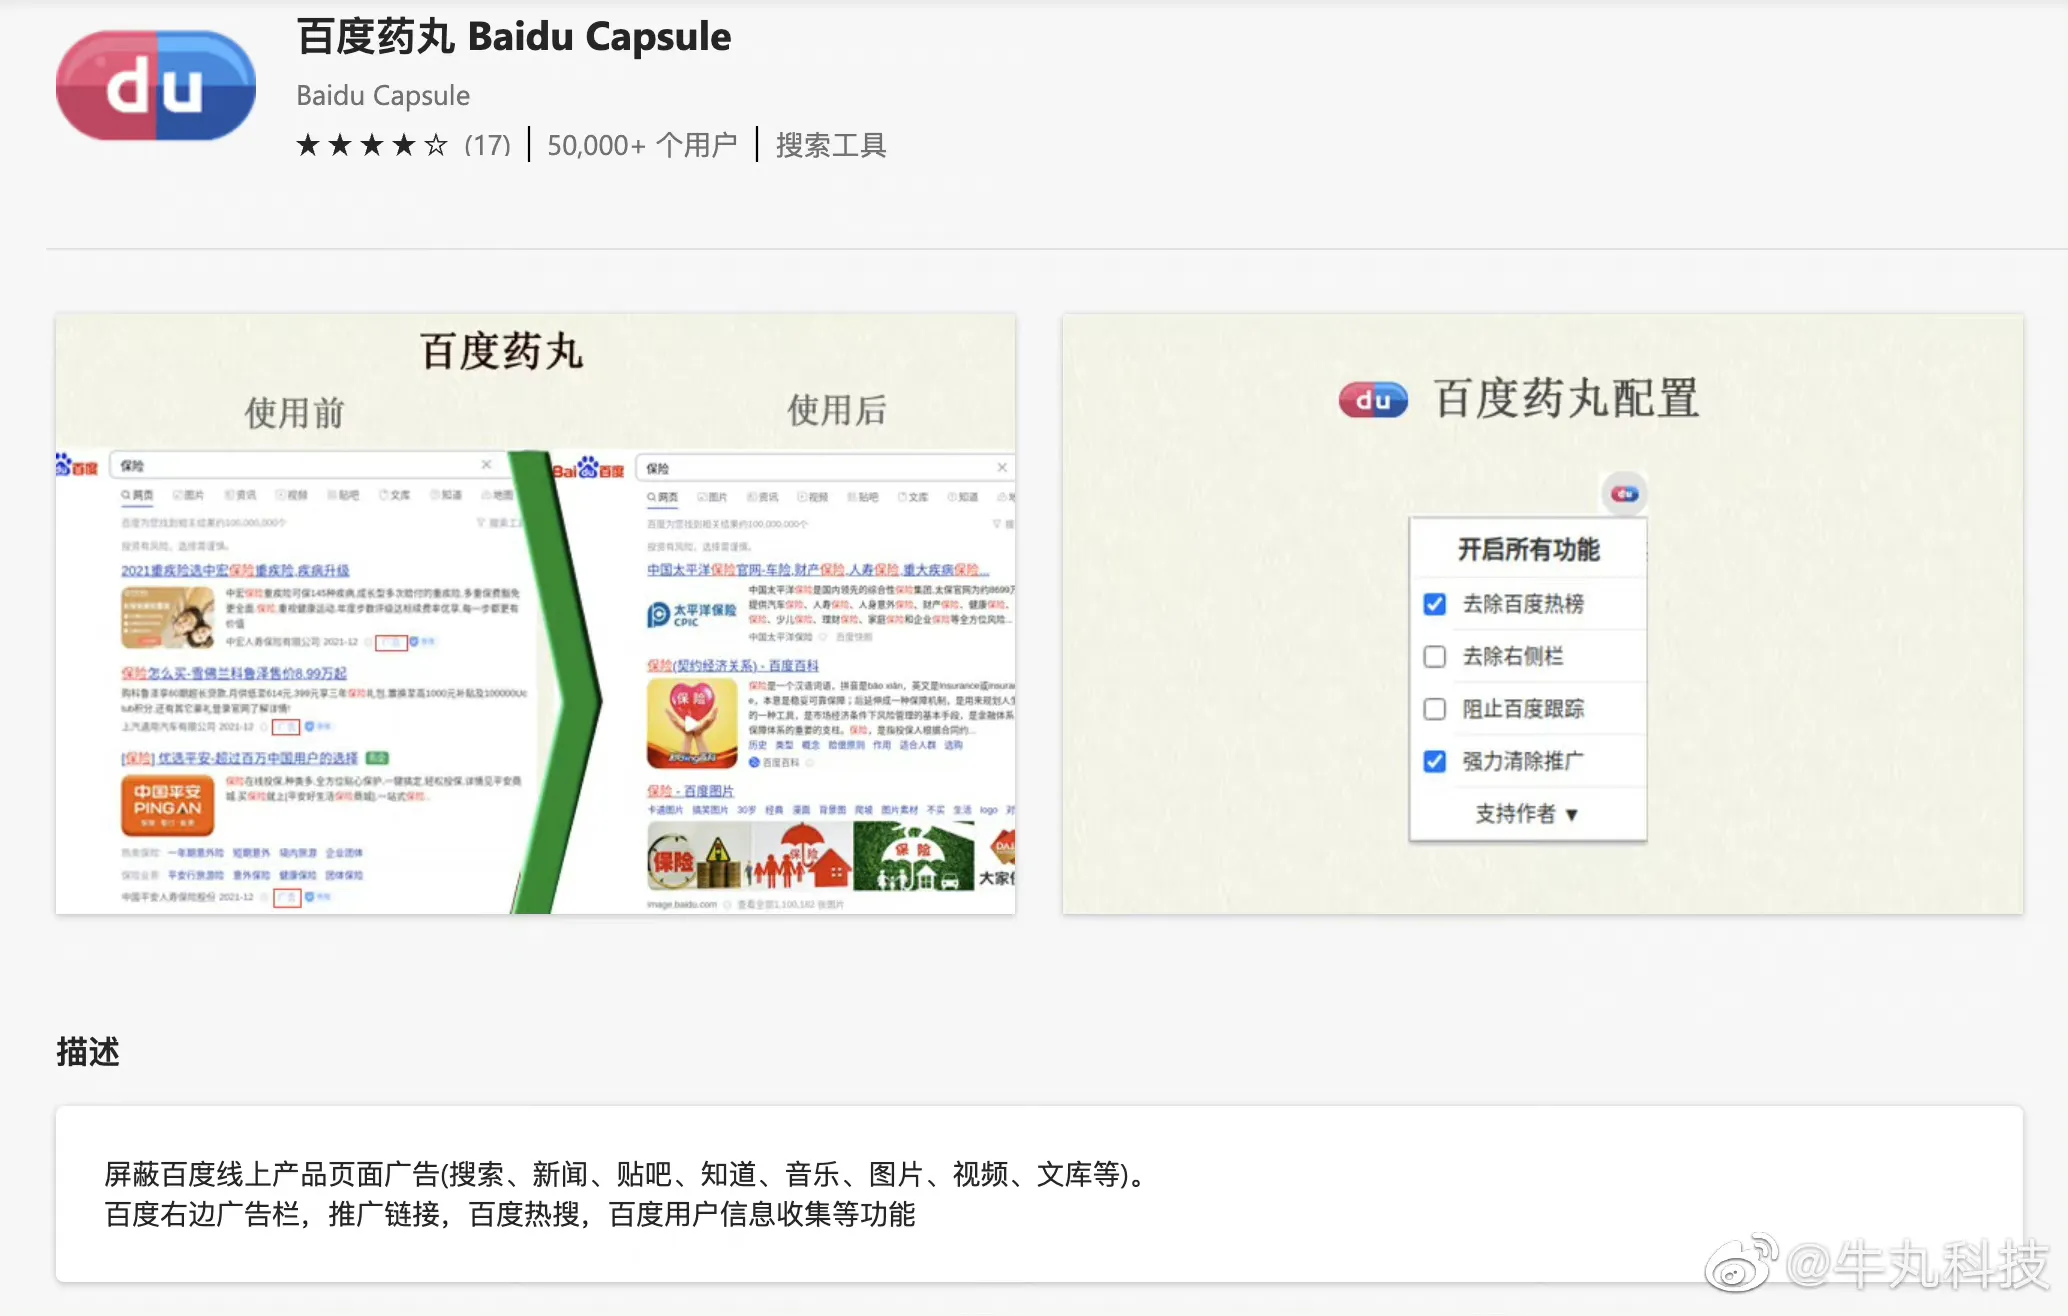Image resolution: width=2068 pixels, height=1316 pixels.
Task: Check the 阻止百度跟踪 option
Action: tap(1434, 709)
